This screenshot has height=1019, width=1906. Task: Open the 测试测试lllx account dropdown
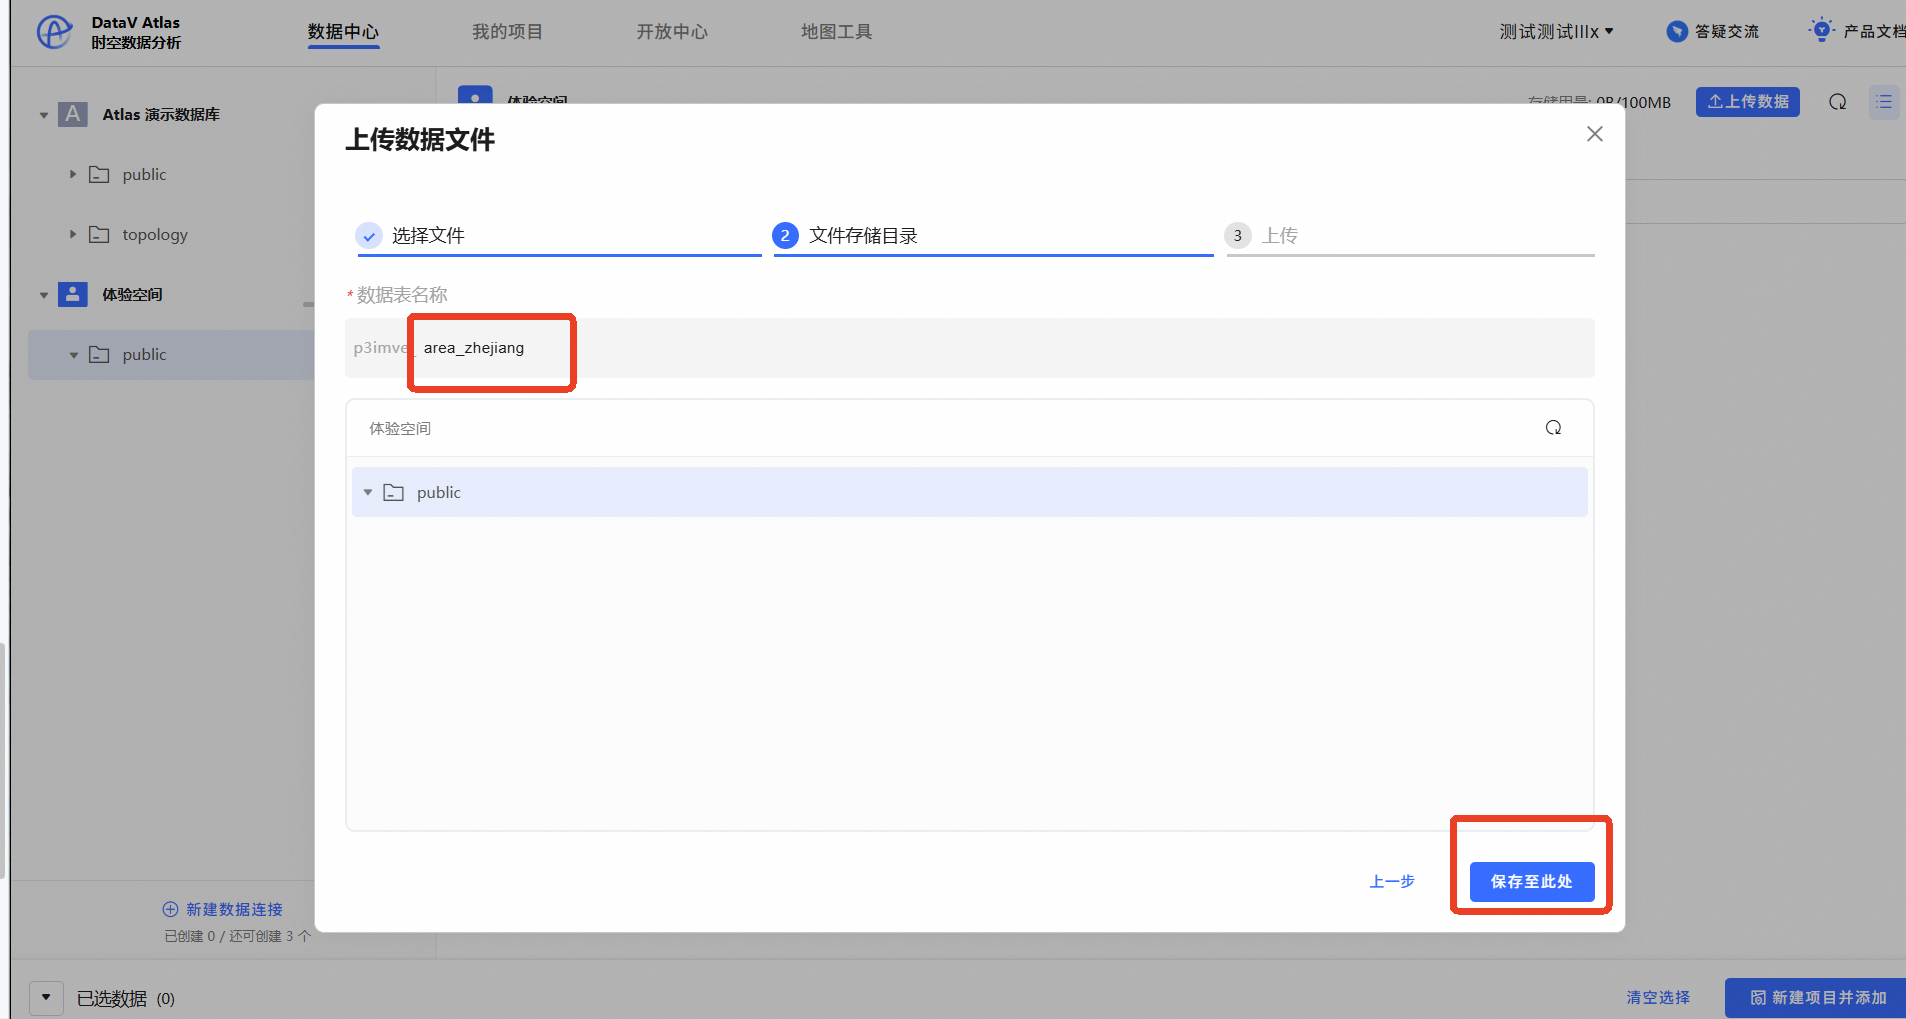1556,32
